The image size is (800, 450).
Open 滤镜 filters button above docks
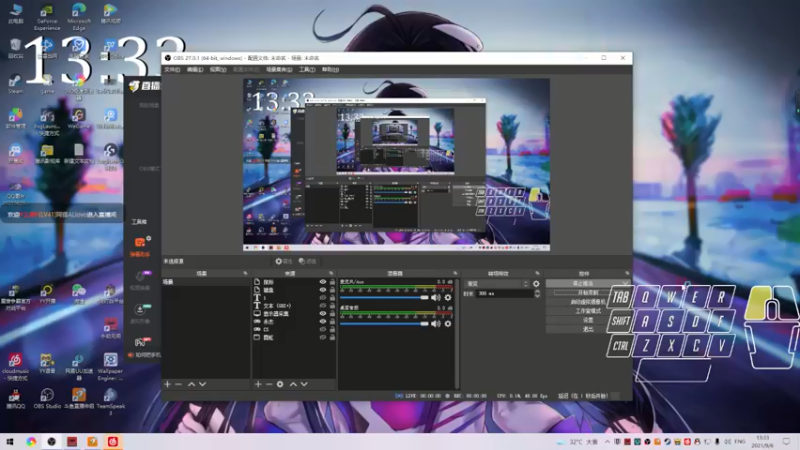[308, 261]
